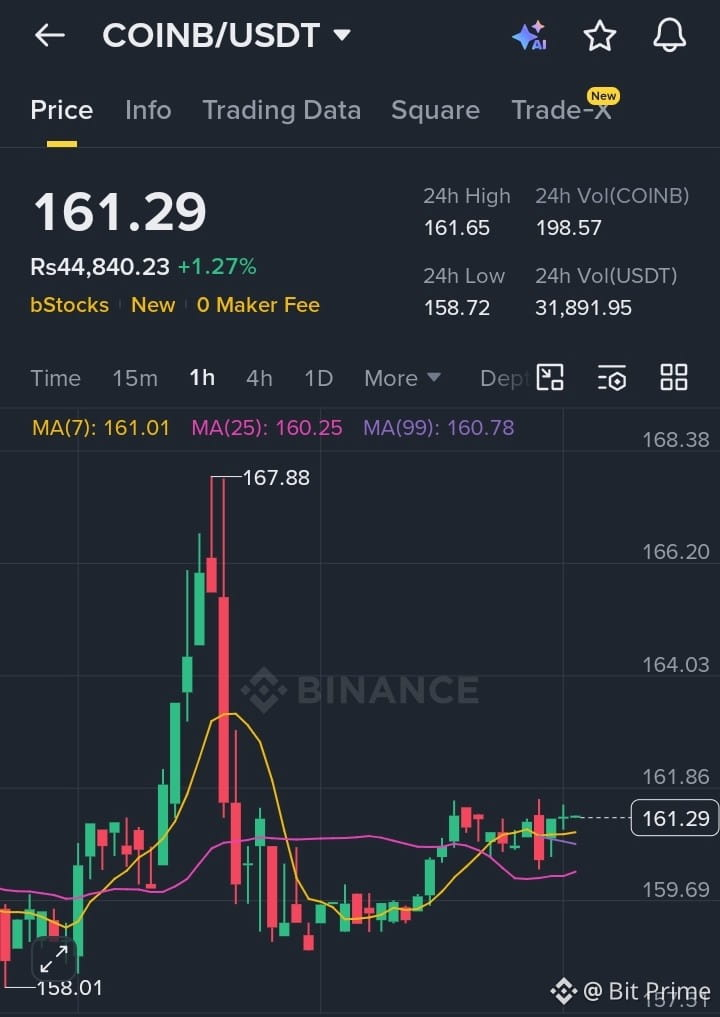Open the AI assistant sparkle icon
Viewport: 720px width, 1017px height.
(529, 36)
